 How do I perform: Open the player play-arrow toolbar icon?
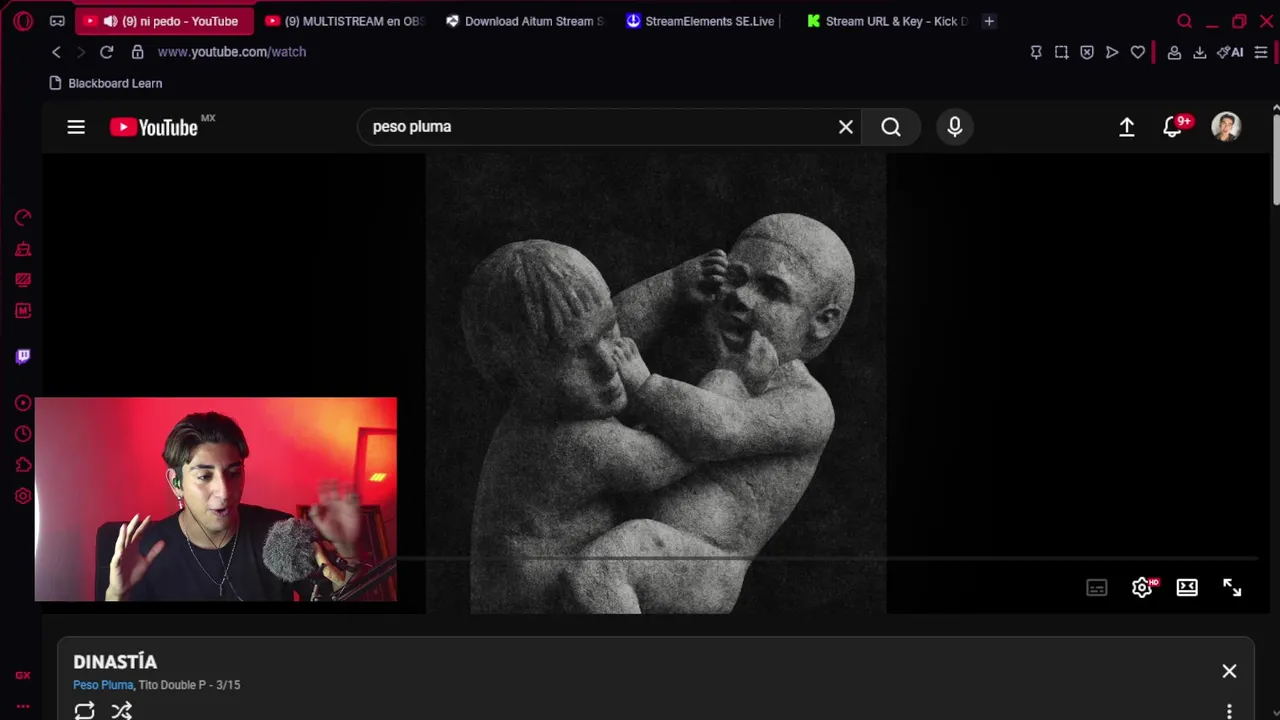(x=1112, y=52)
